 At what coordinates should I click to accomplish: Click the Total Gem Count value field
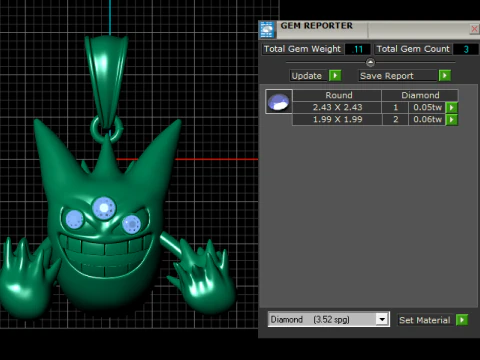(466, 49)
